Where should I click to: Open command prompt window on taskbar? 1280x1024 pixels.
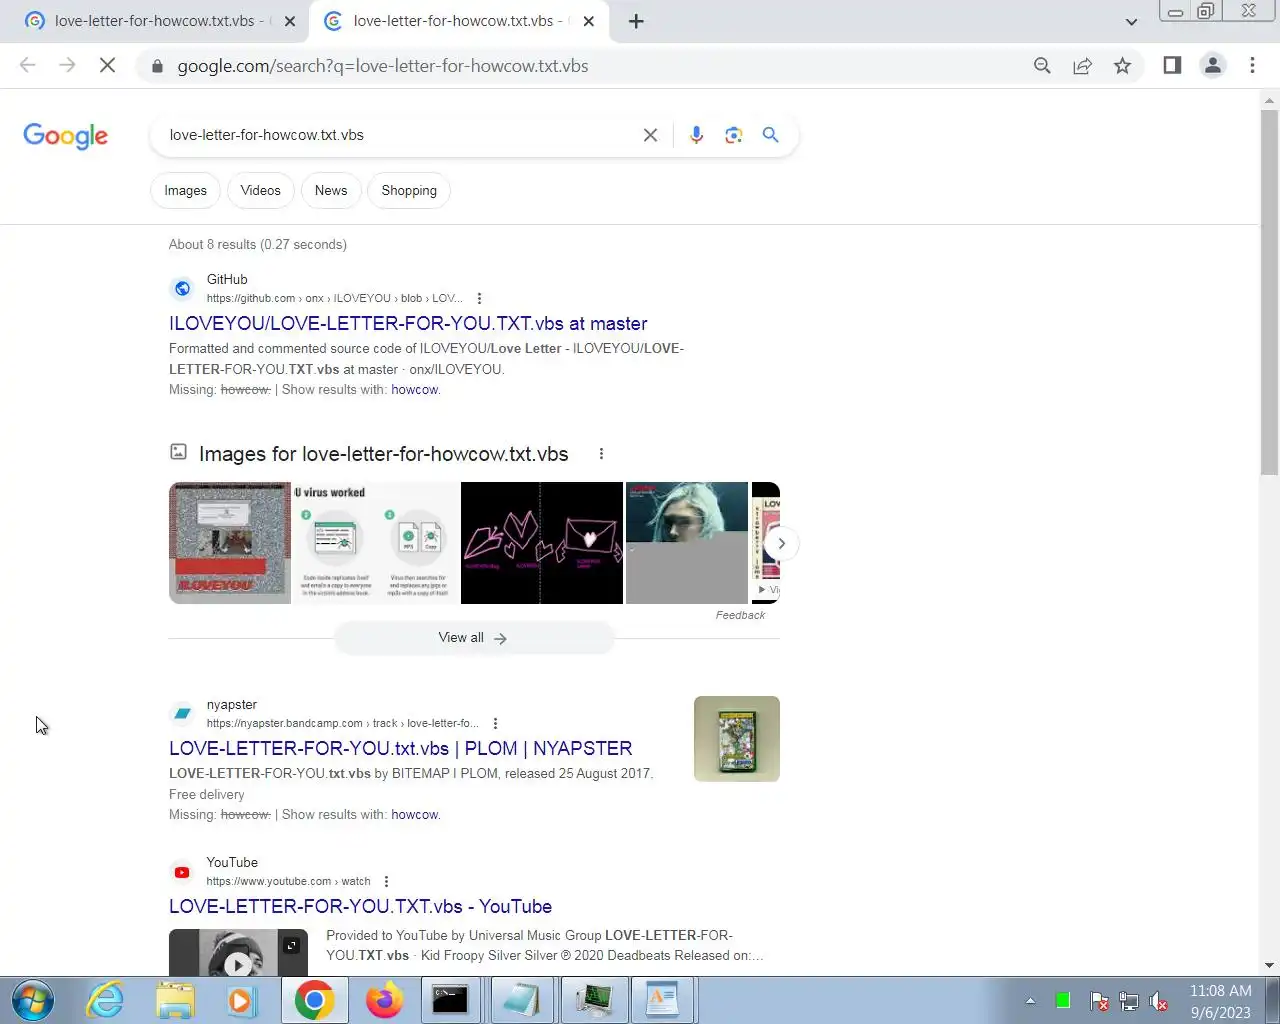tap(450, 1000)
